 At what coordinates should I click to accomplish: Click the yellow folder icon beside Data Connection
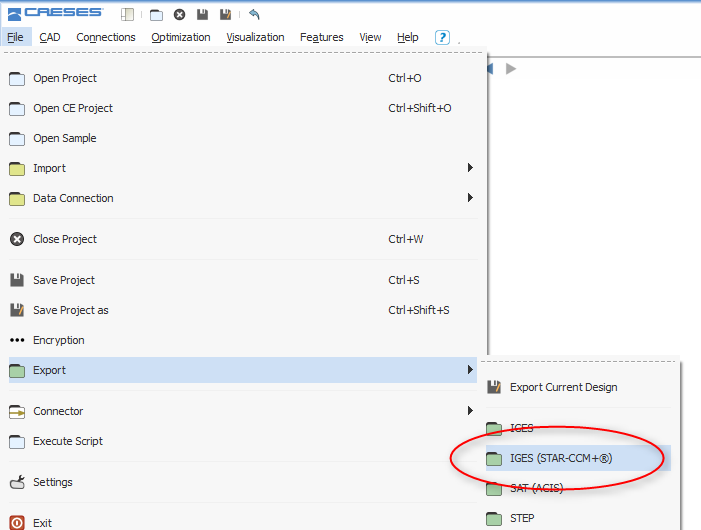point(17,198)
